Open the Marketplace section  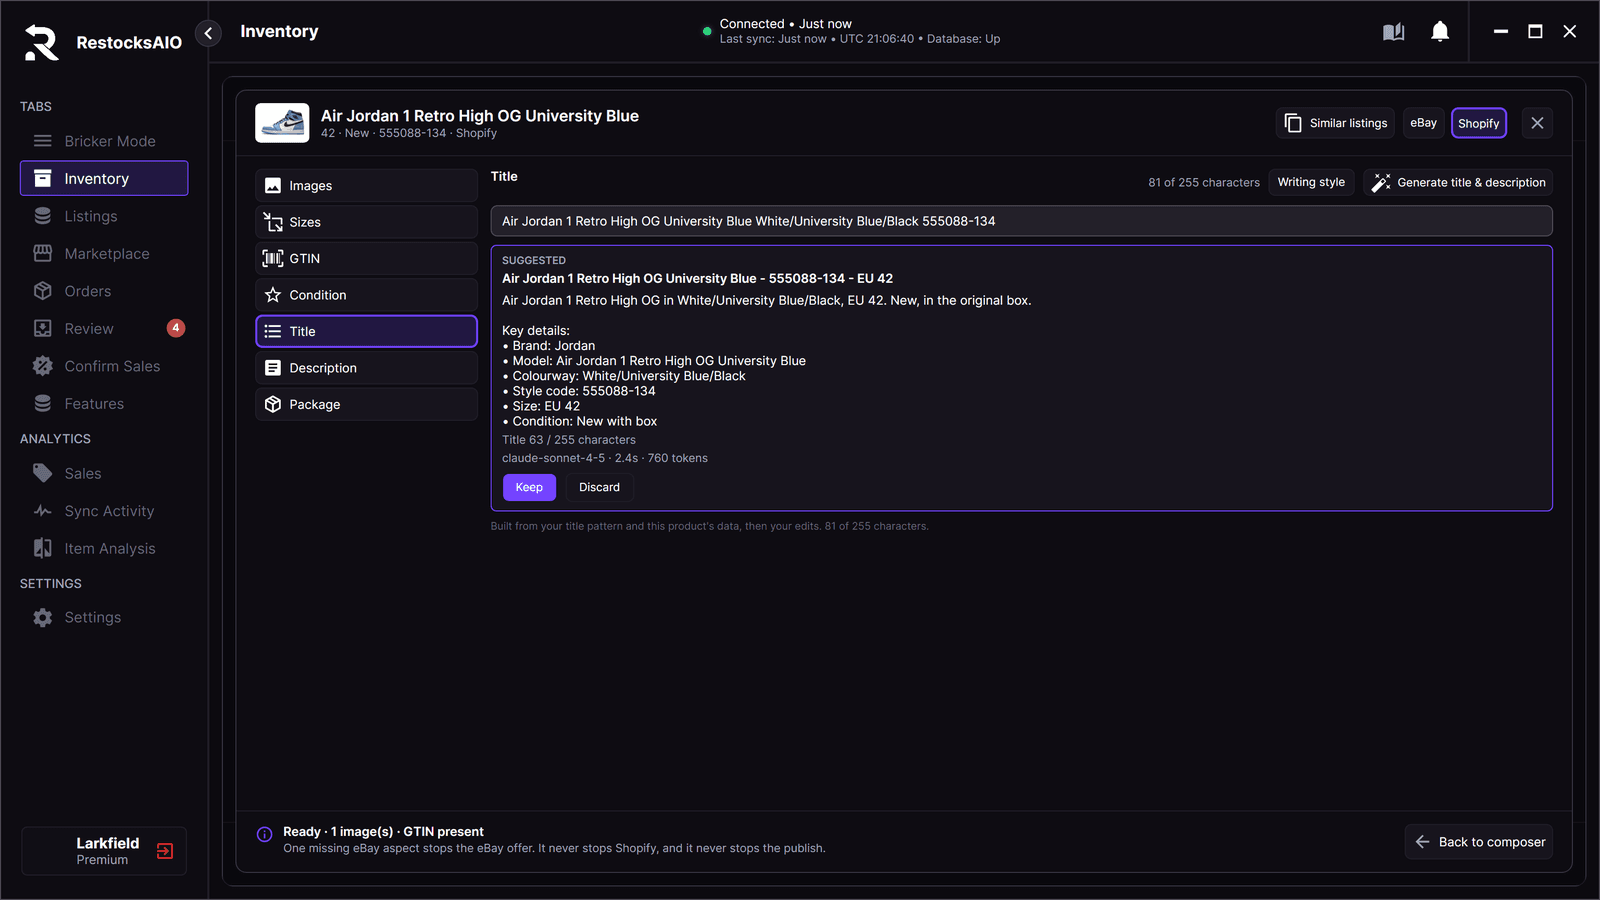coord(104,253)
